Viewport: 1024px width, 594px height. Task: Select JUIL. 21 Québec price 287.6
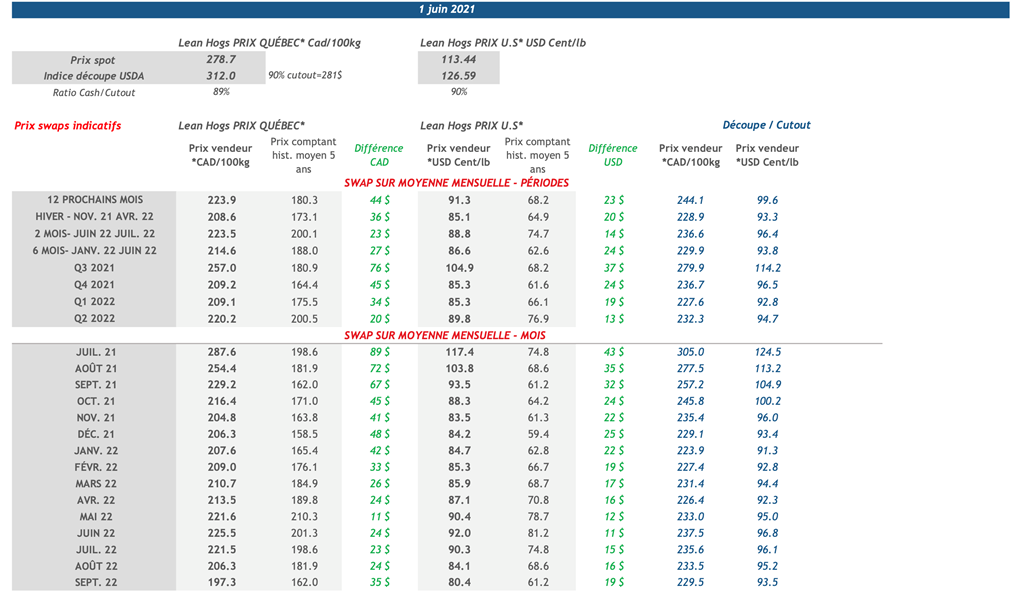pyautogui.click(x=220, y=352)
